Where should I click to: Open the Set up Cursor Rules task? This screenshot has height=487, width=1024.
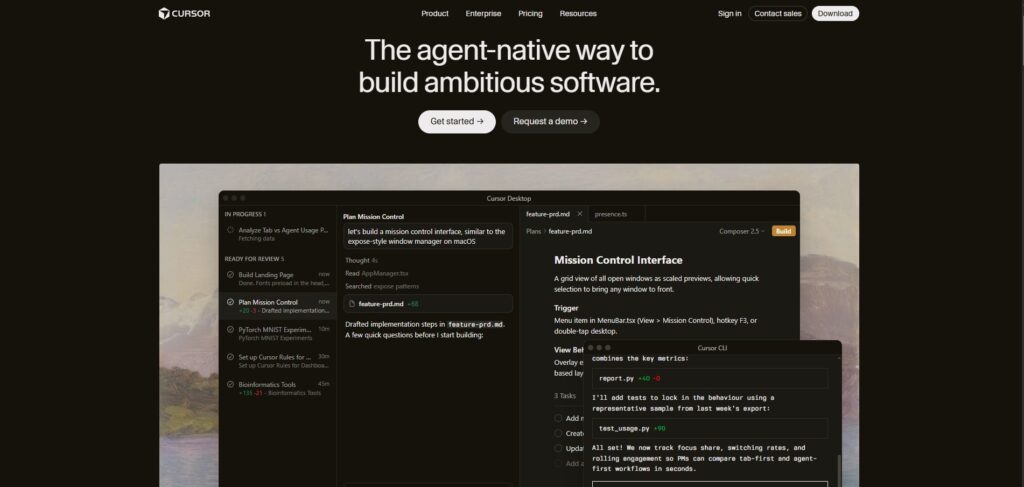pos(278,360)
